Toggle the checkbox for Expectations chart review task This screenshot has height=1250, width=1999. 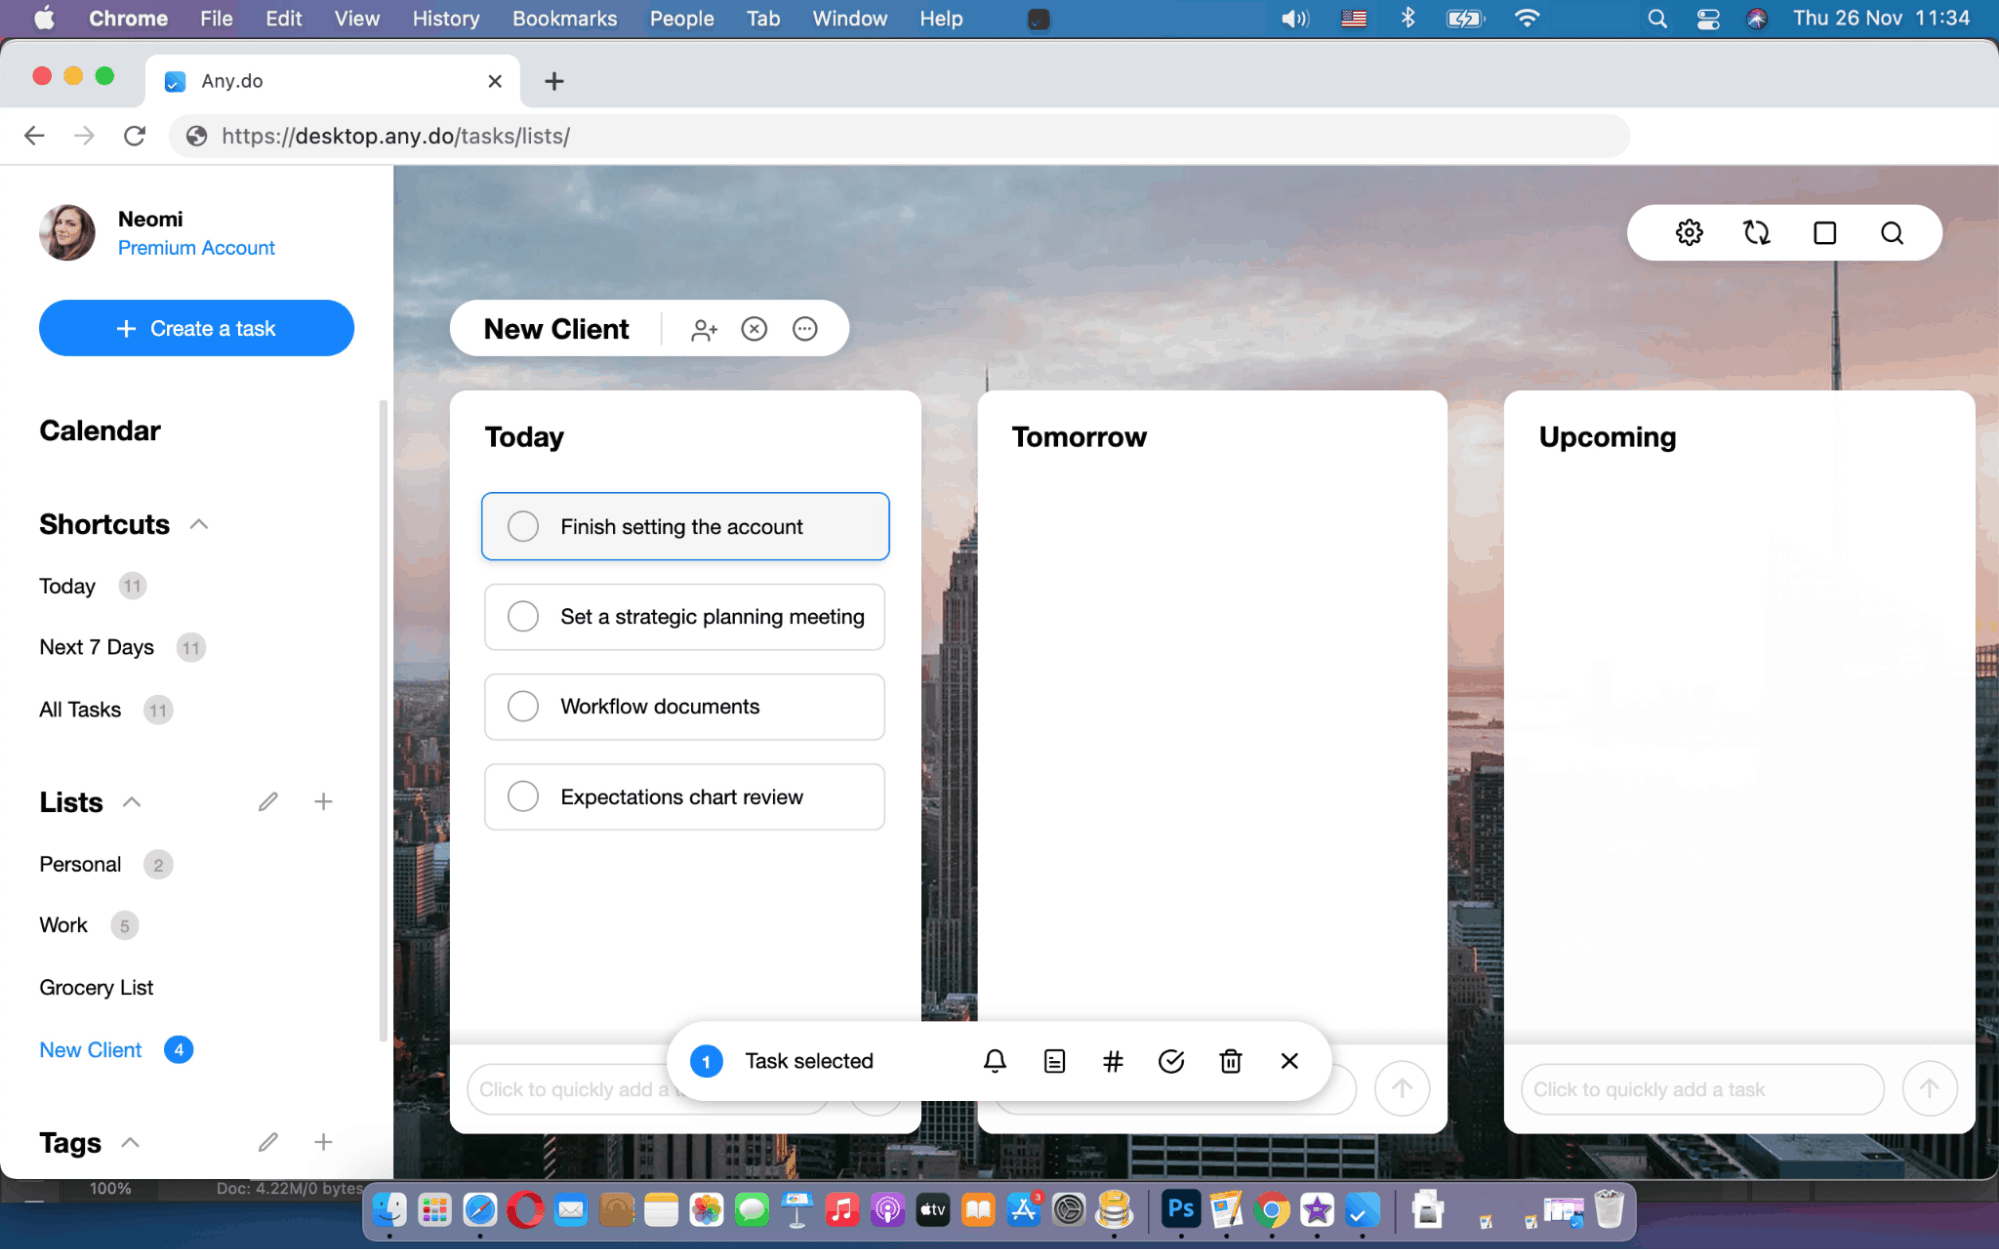pos(523,795)
